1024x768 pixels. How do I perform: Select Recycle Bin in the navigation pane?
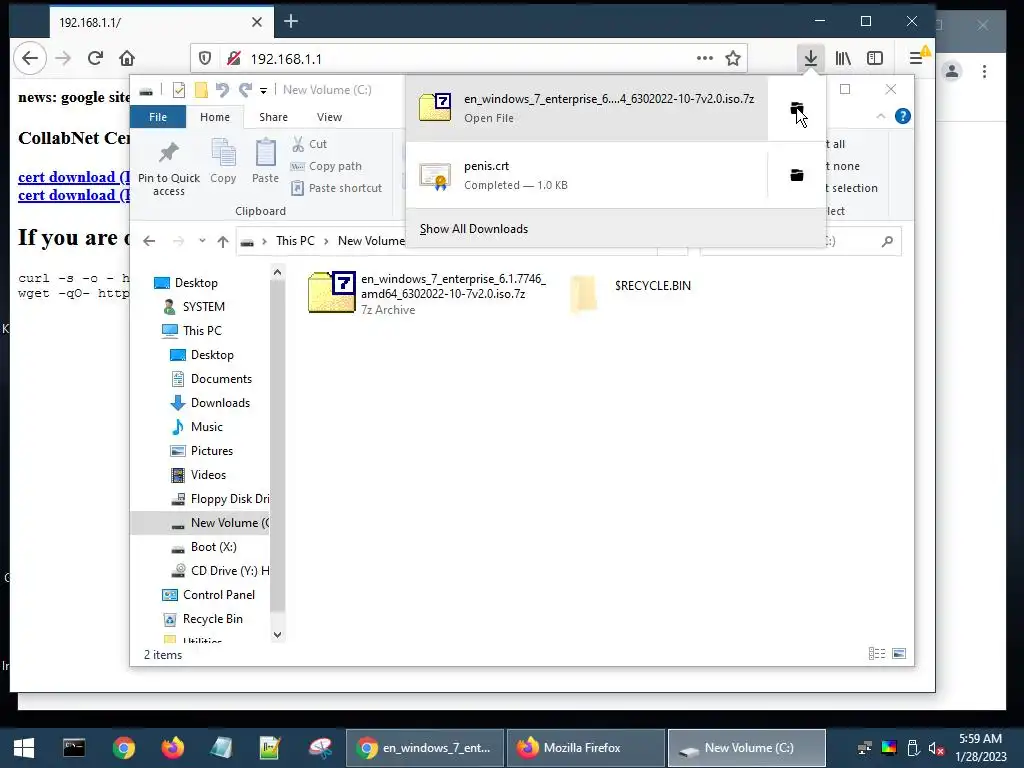pyautogui.click(x=202, y=619)
